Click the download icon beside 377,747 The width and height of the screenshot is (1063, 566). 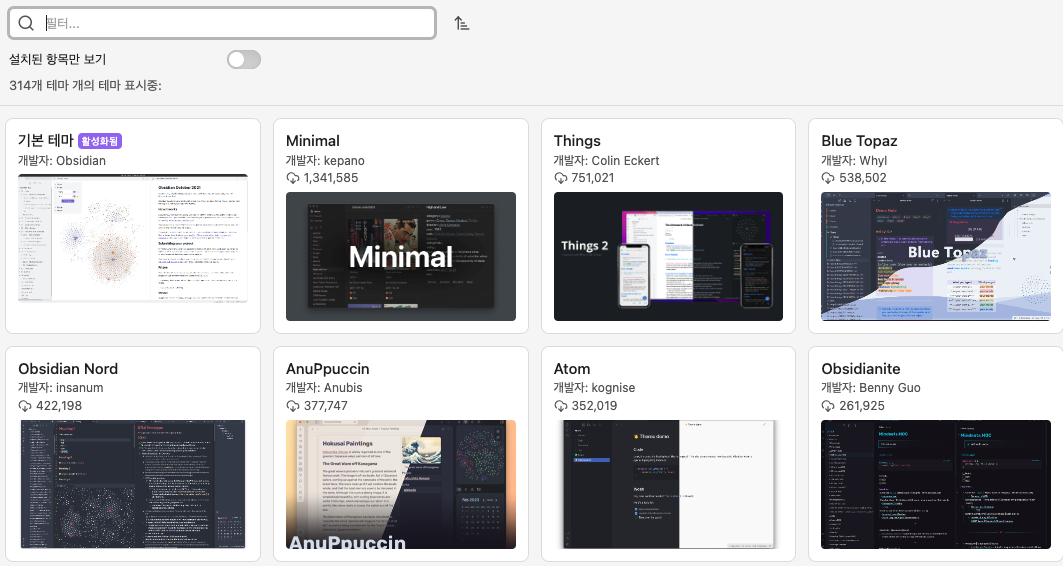[x=293, y=406]
